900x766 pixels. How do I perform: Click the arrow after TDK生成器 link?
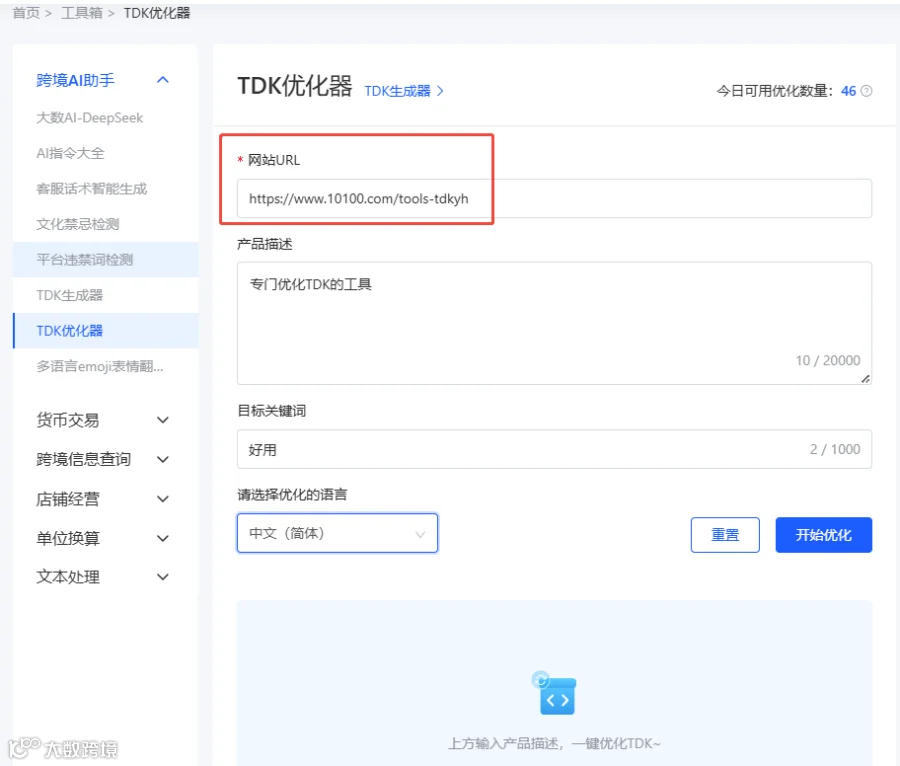440,91
